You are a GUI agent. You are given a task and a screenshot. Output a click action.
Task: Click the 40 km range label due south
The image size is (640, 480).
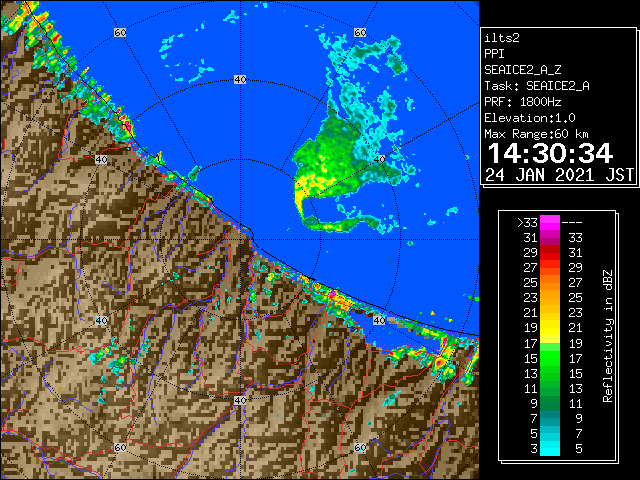[x=240, y=400]
